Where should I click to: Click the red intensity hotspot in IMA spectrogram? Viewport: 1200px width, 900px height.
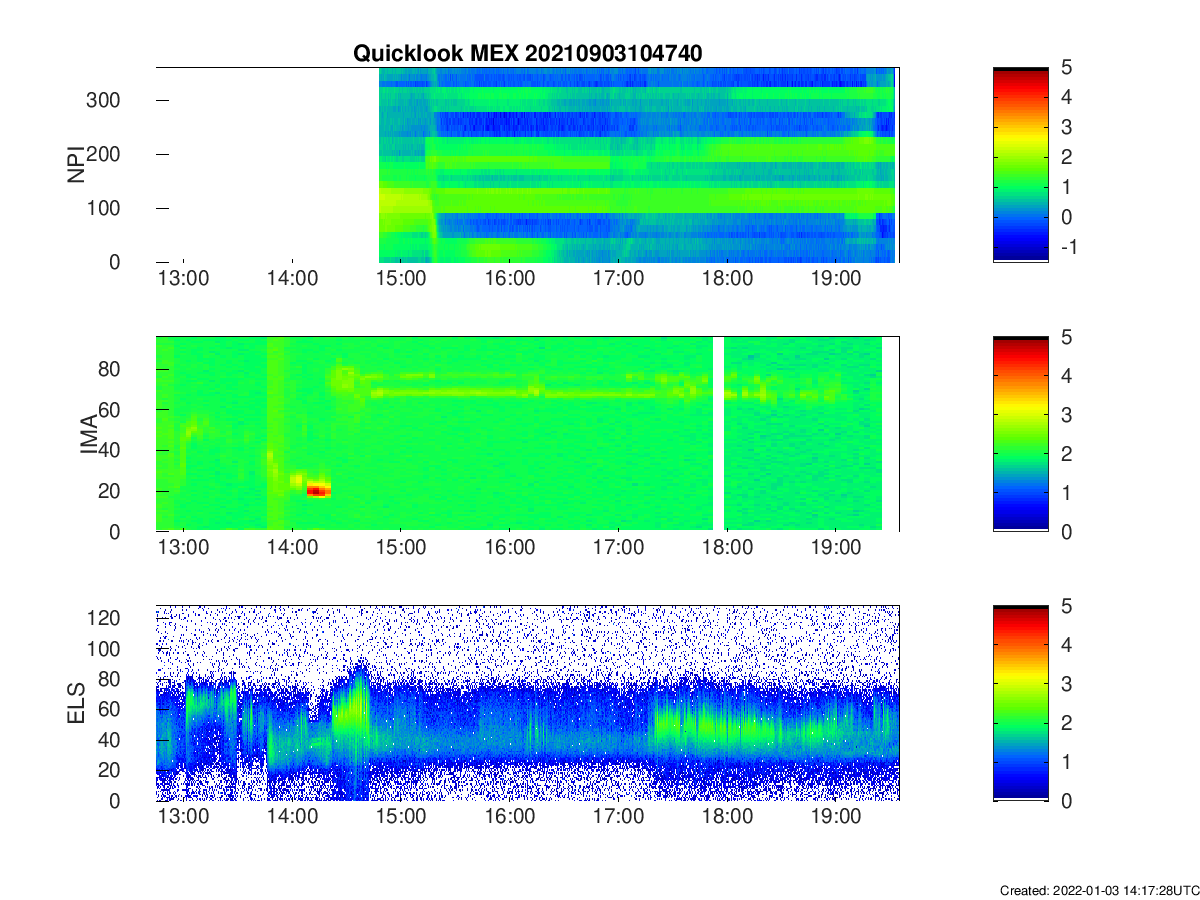point(318,490)
